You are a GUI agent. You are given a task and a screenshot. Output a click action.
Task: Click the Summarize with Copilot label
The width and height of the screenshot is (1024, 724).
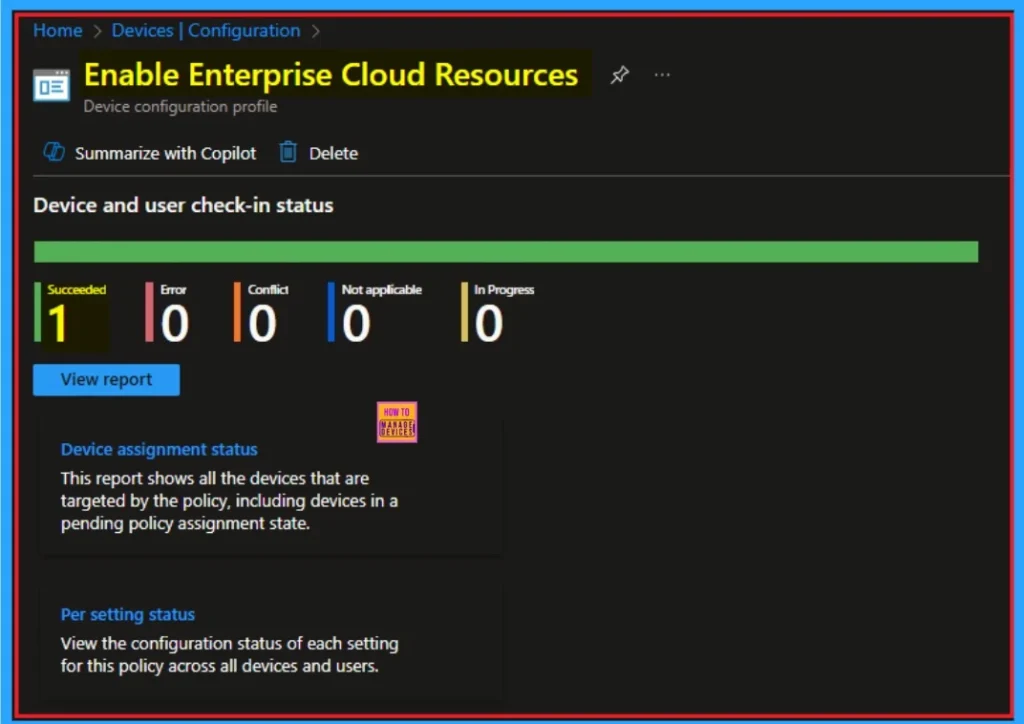coord(165,152)
